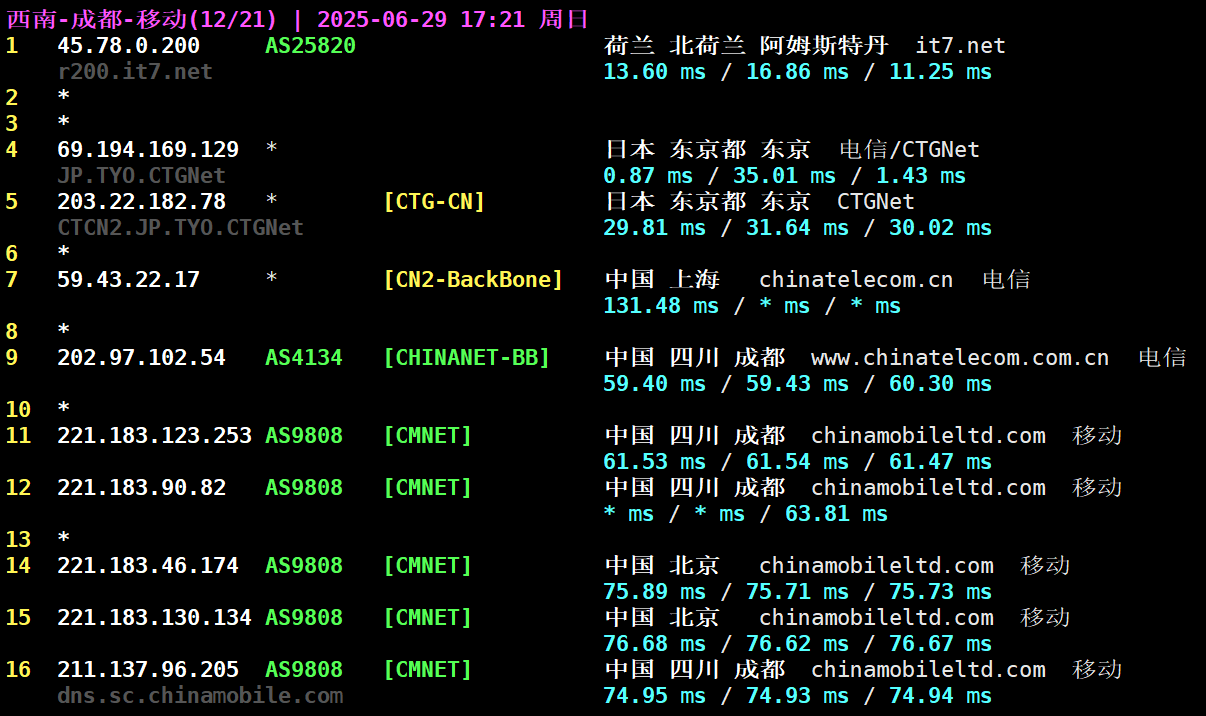Select the latency value 131.48 ms
Viewport: 1206px width, 716px height.
pyautogui.click(x=661, y=306)
